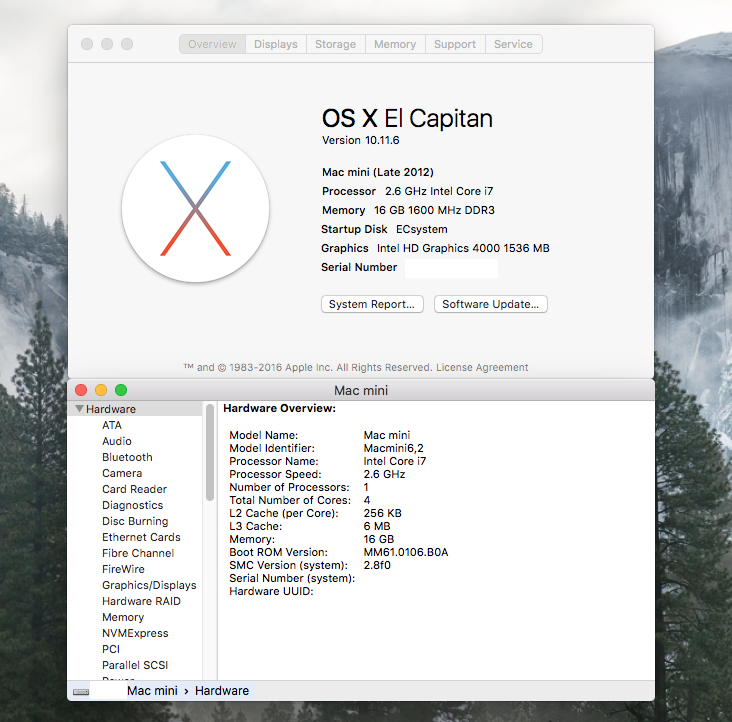Click the 16 GB memory value in report
The width and height of the screenshot is (732, 722).
pyautogui.click(x=379, y=540)
